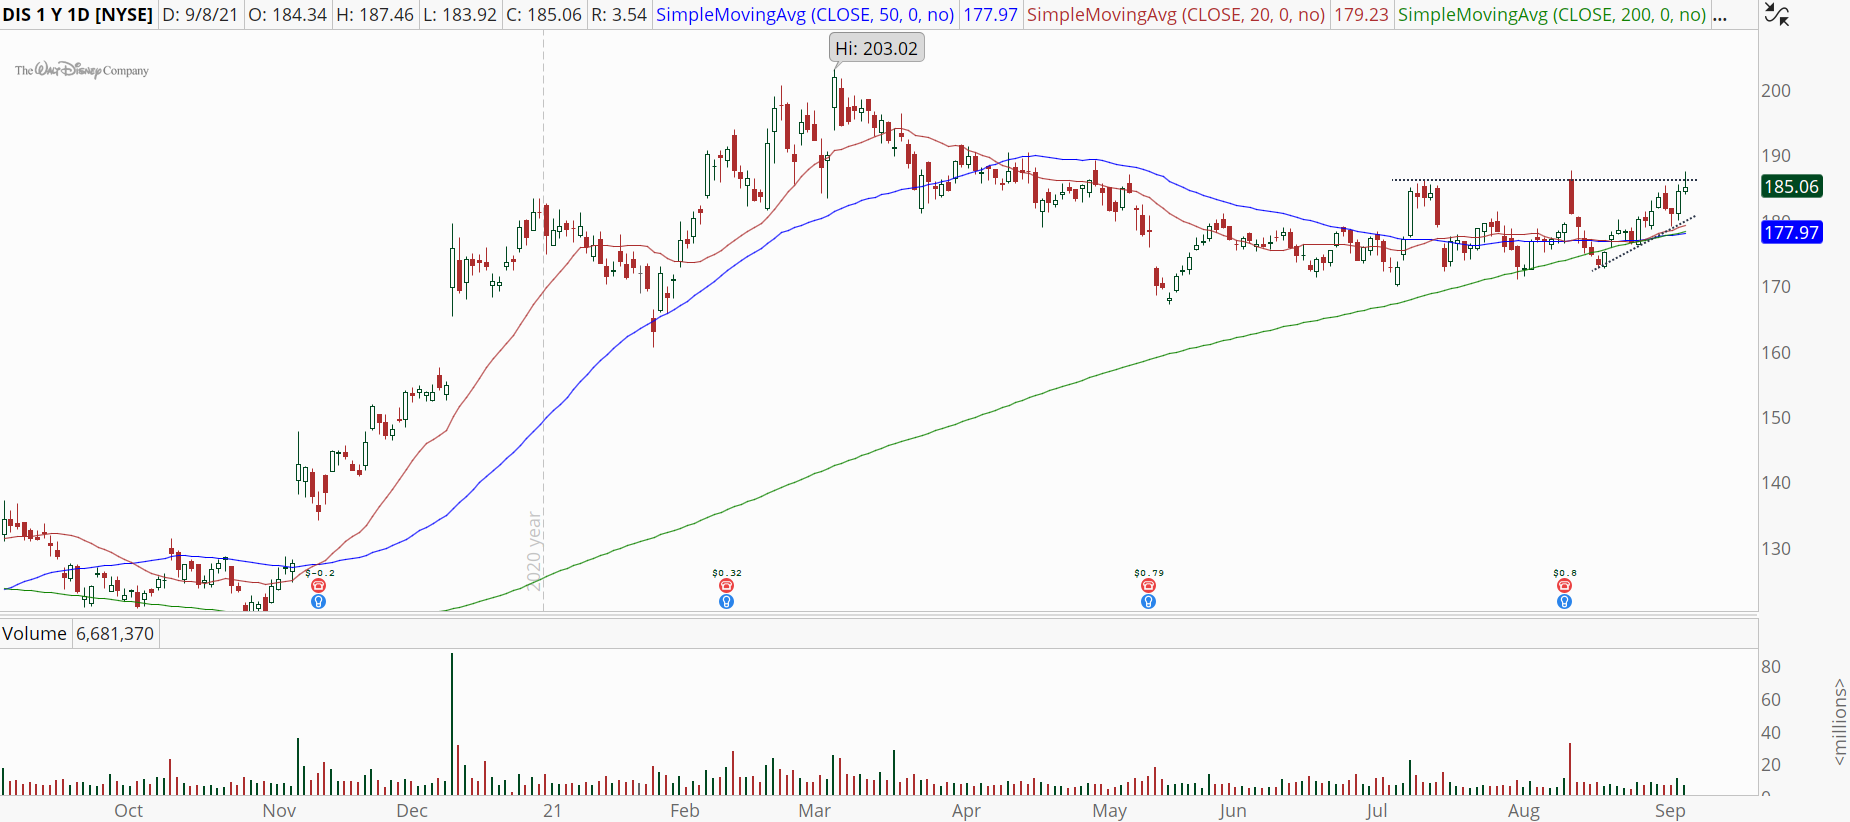Image resolution: width=1850 pixels, height=822 pixels.
Task: Click the red earnings phone icon under $-0.2
Action: coord(318,586)
